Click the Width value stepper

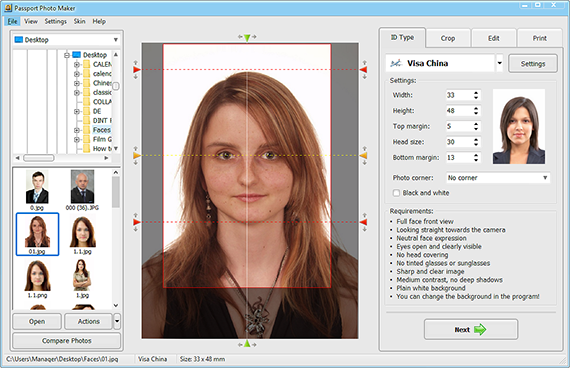(x=476, y=95)
